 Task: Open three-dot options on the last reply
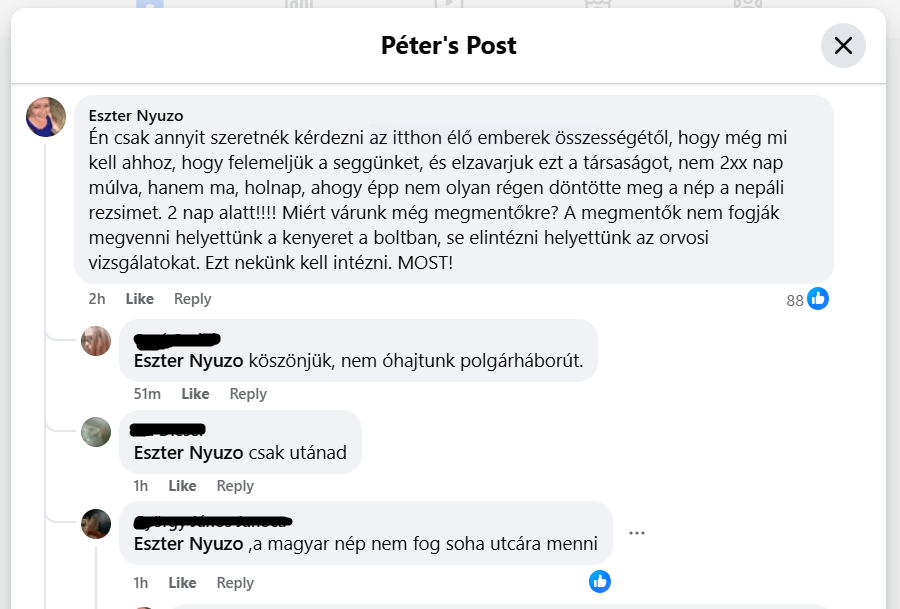point(637,533)
